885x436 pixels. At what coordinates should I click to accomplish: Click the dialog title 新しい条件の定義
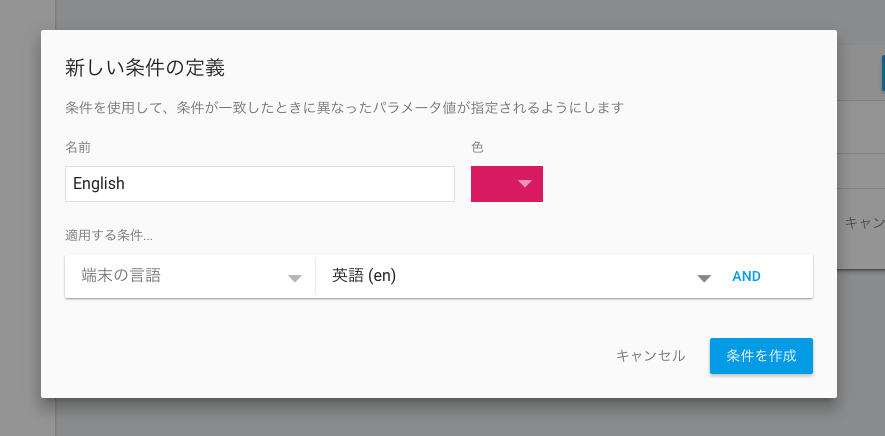pyautogui.click(x=145, y=68)
